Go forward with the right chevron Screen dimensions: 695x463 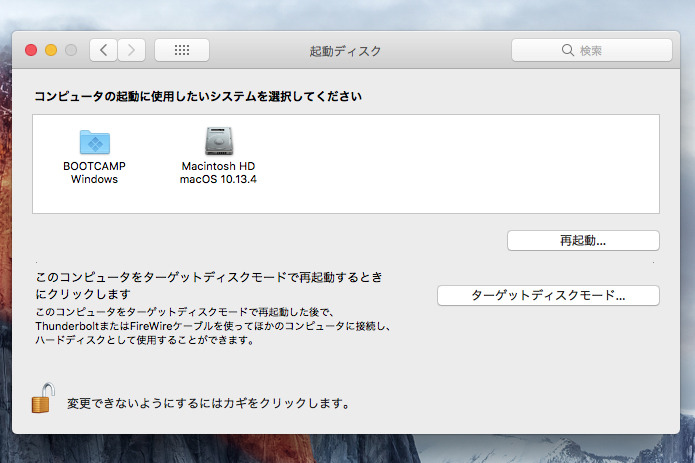(132, 50)
